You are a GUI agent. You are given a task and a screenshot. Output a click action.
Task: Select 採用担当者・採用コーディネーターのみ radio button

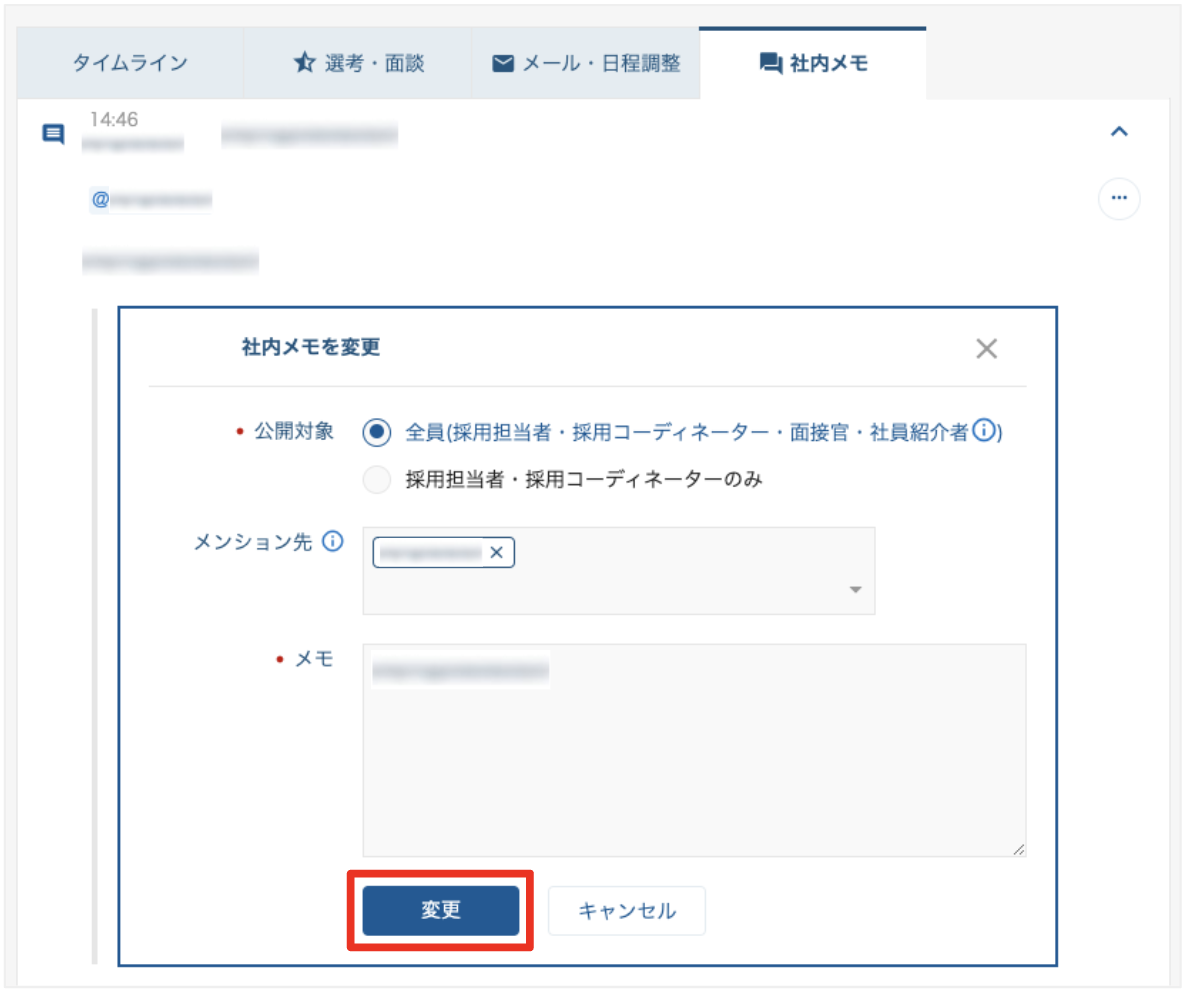(x=377, y=479)
